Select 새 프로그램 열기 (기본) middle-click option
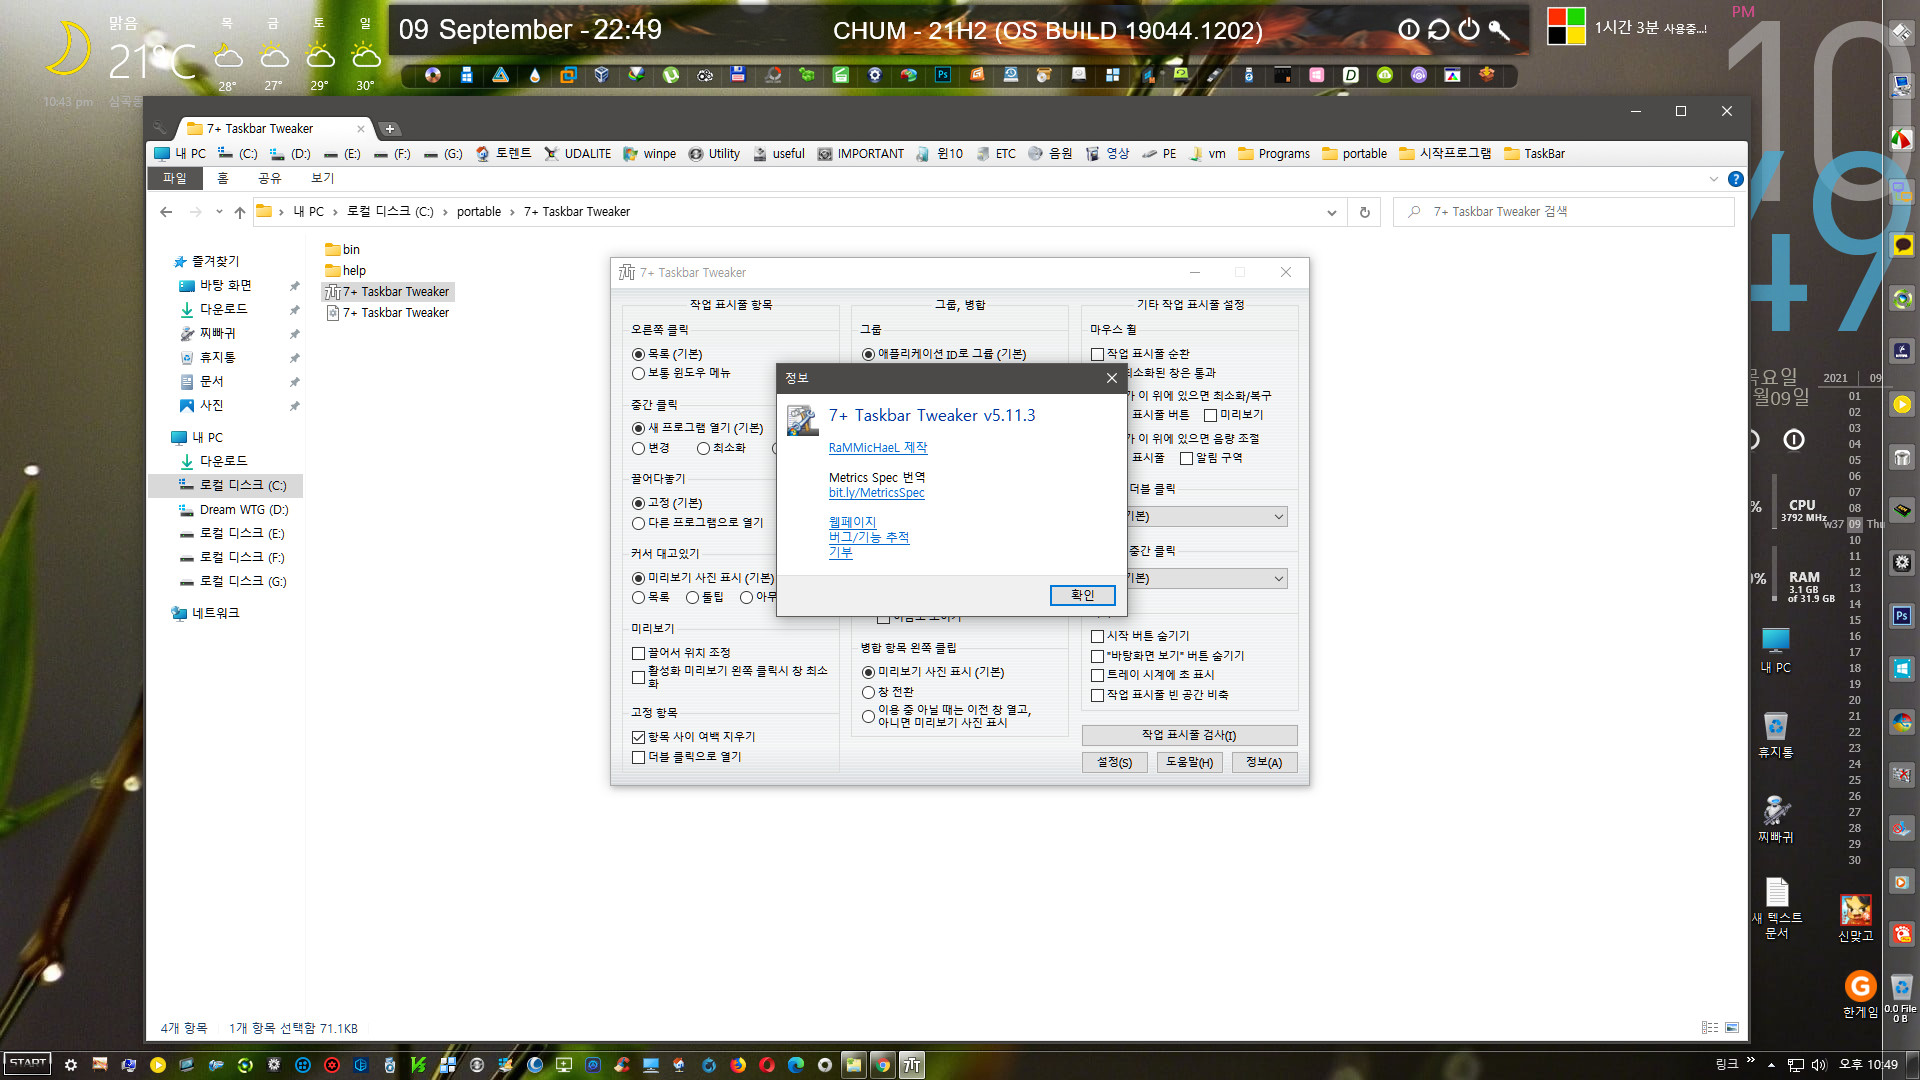1920x1080 pixels. pyautogui.click(x=697, y=428)
